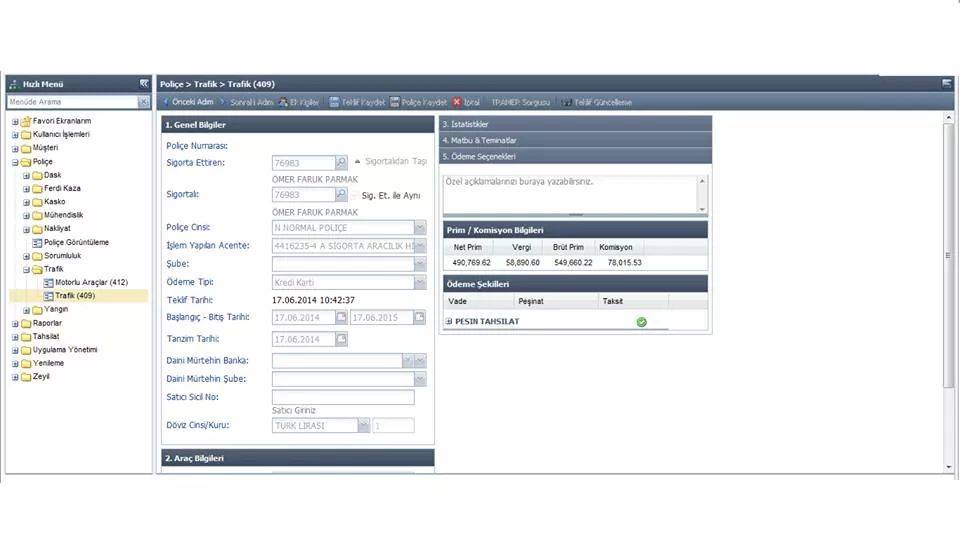The width and height of the screenshot is (960, 539).
Task: Click the main panel restore icon
Action: 947,83
